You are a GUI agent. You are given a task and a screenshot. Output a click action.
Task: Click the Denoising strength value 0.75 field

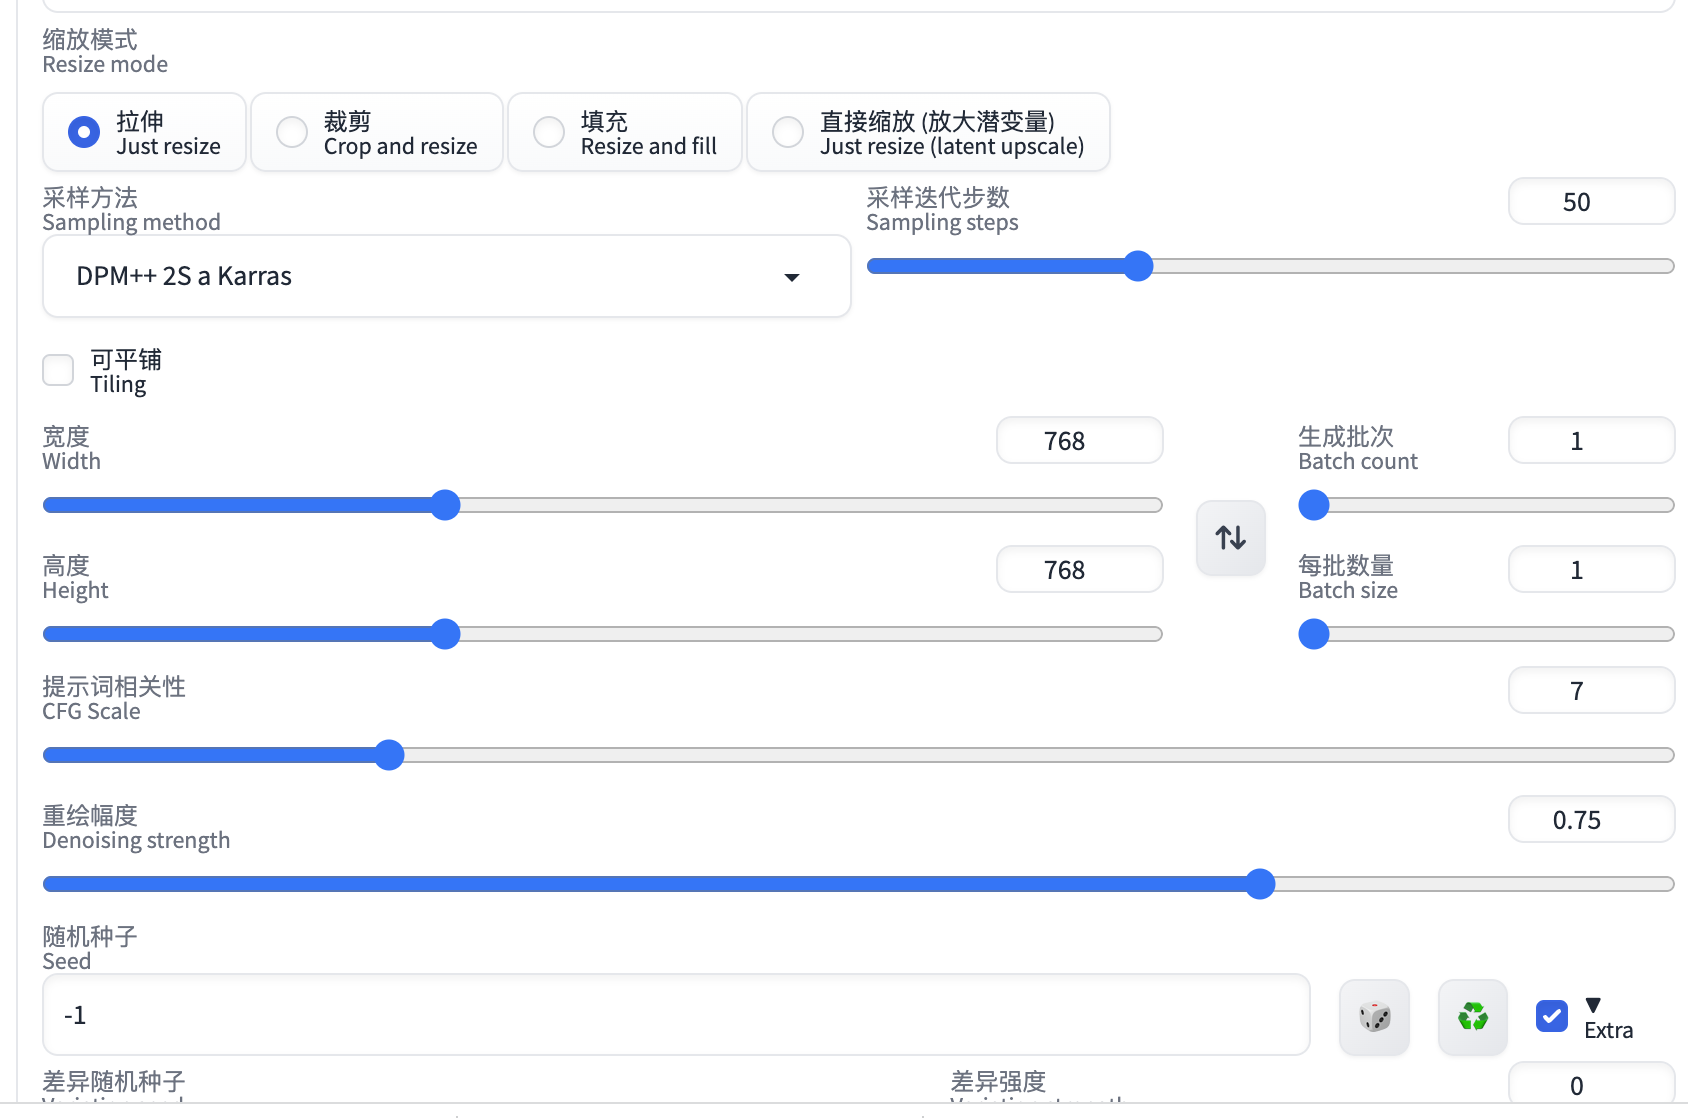click(1592, 819)
